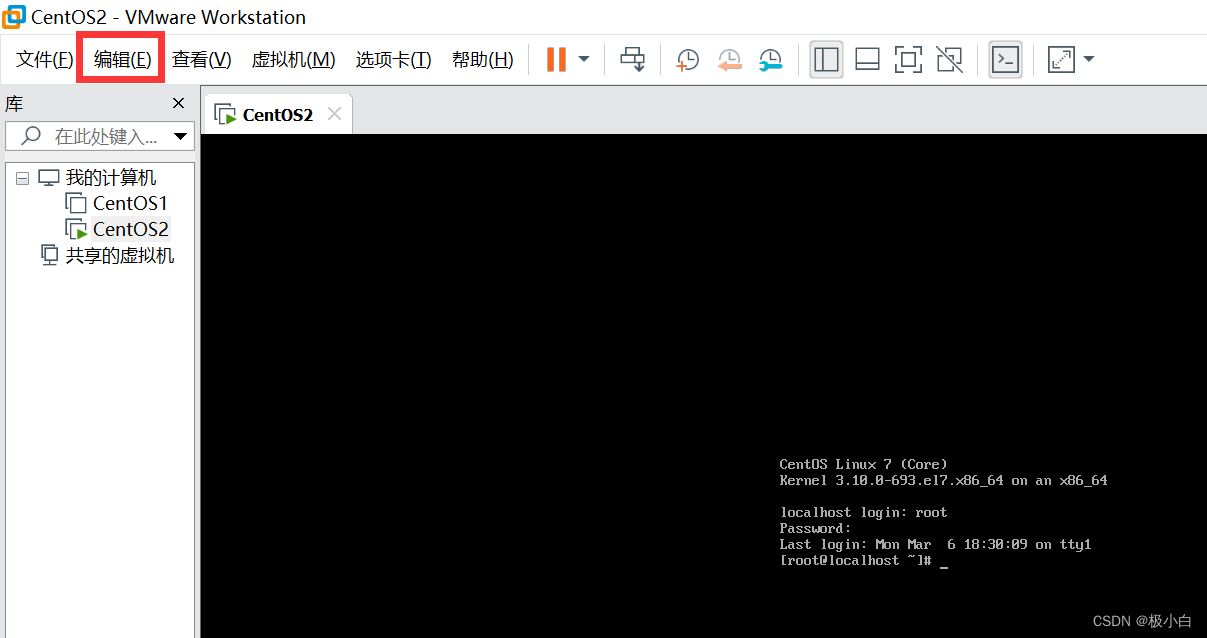This screenshot has height=638, width=1207.
Task: Open the 查看(V) menu
Action: [201, 60]
